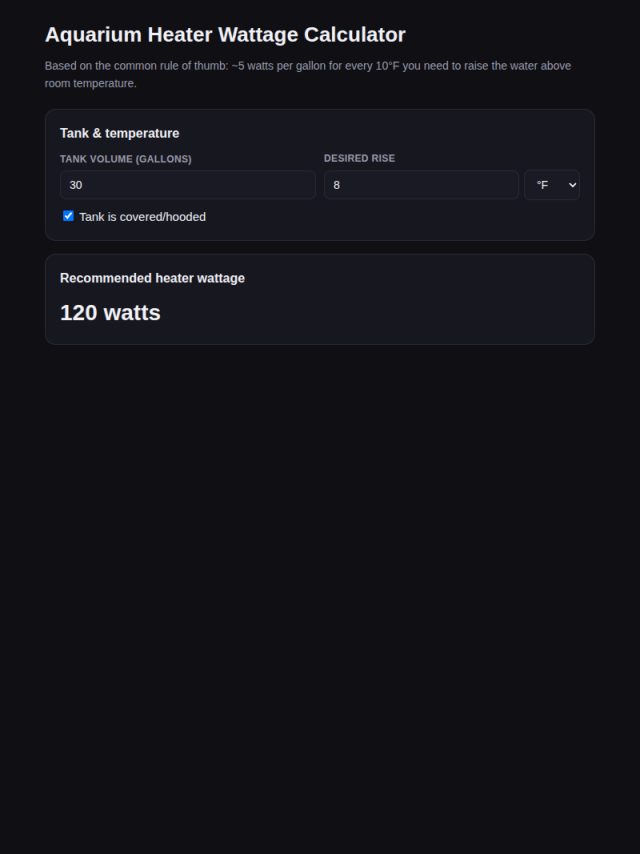Click the 'Tank is covered/hooded' label text

point(143,217)
